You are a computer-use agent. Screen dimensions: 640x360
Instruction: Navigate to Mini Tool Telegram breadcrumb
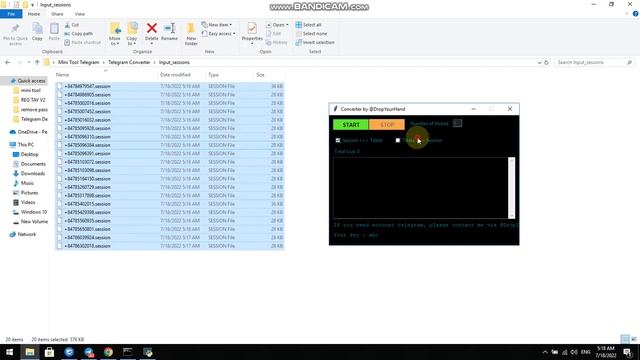[x=78, y=62]
